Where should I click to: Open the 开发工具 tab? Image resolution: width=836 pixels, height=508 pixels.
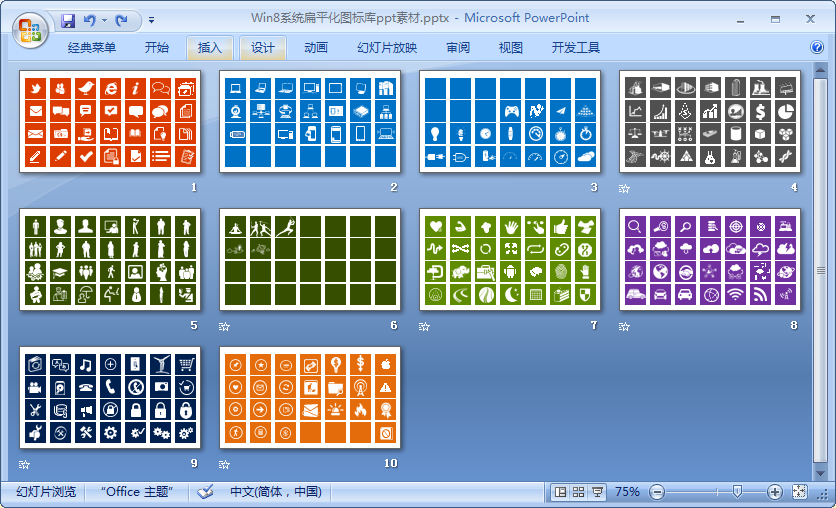point(575,48)
